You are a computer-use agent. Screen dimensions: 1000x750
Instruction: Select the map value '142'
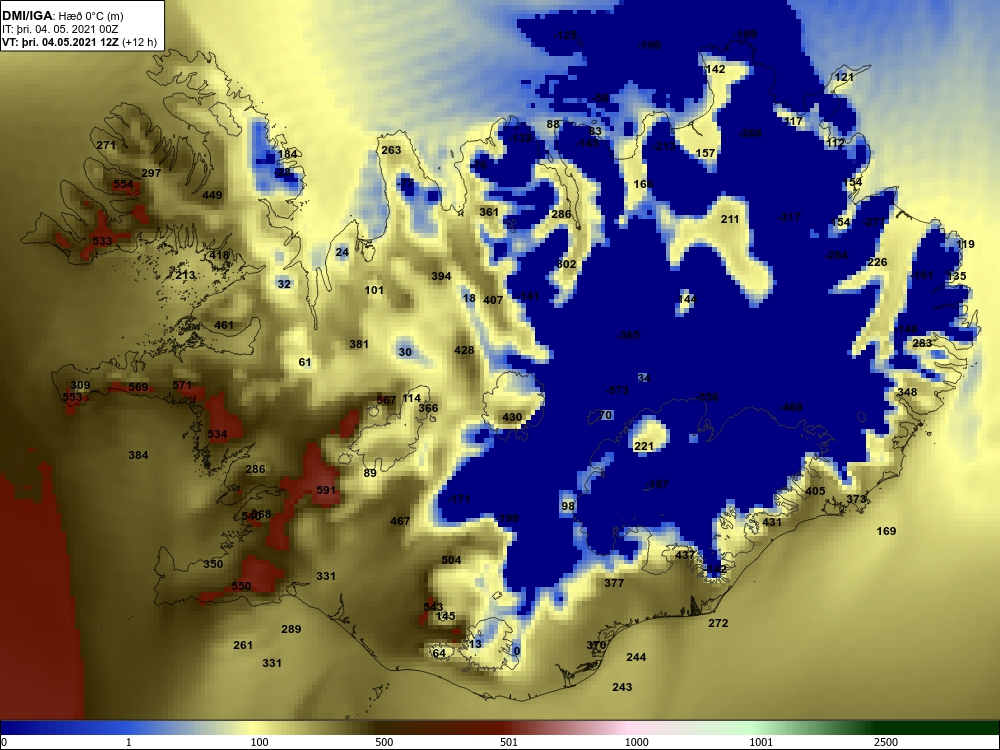coord(716,69)
